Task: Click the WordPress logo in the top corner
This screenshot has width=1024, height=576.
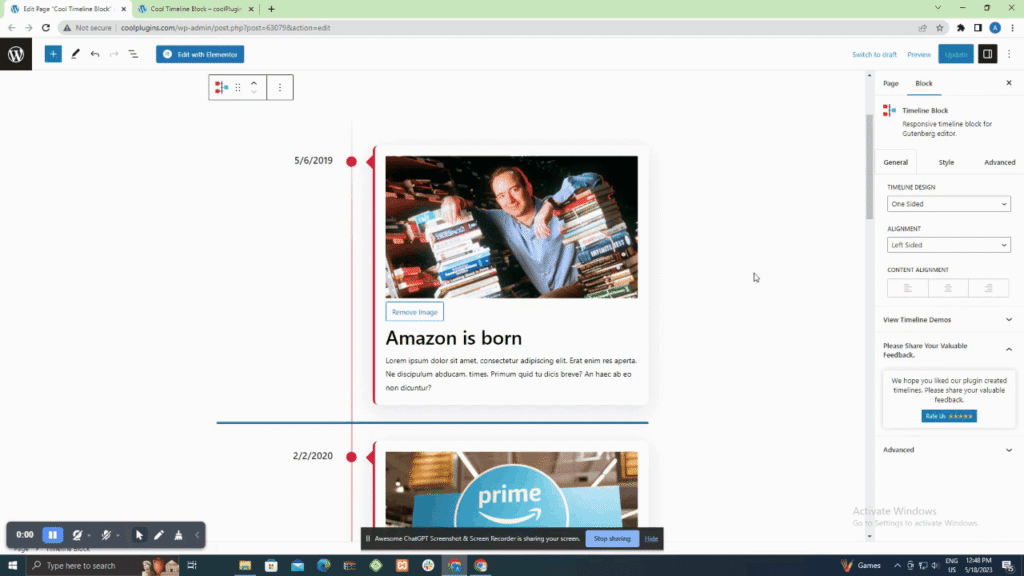Action: point(16,55)
